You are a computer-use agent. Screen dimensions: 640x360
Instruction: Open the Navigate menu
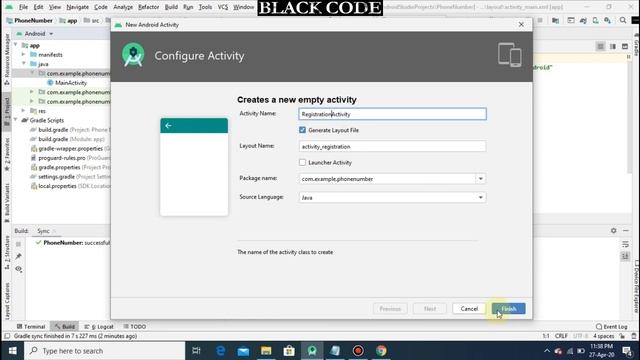pyautogui.click(x=77, y=7)
